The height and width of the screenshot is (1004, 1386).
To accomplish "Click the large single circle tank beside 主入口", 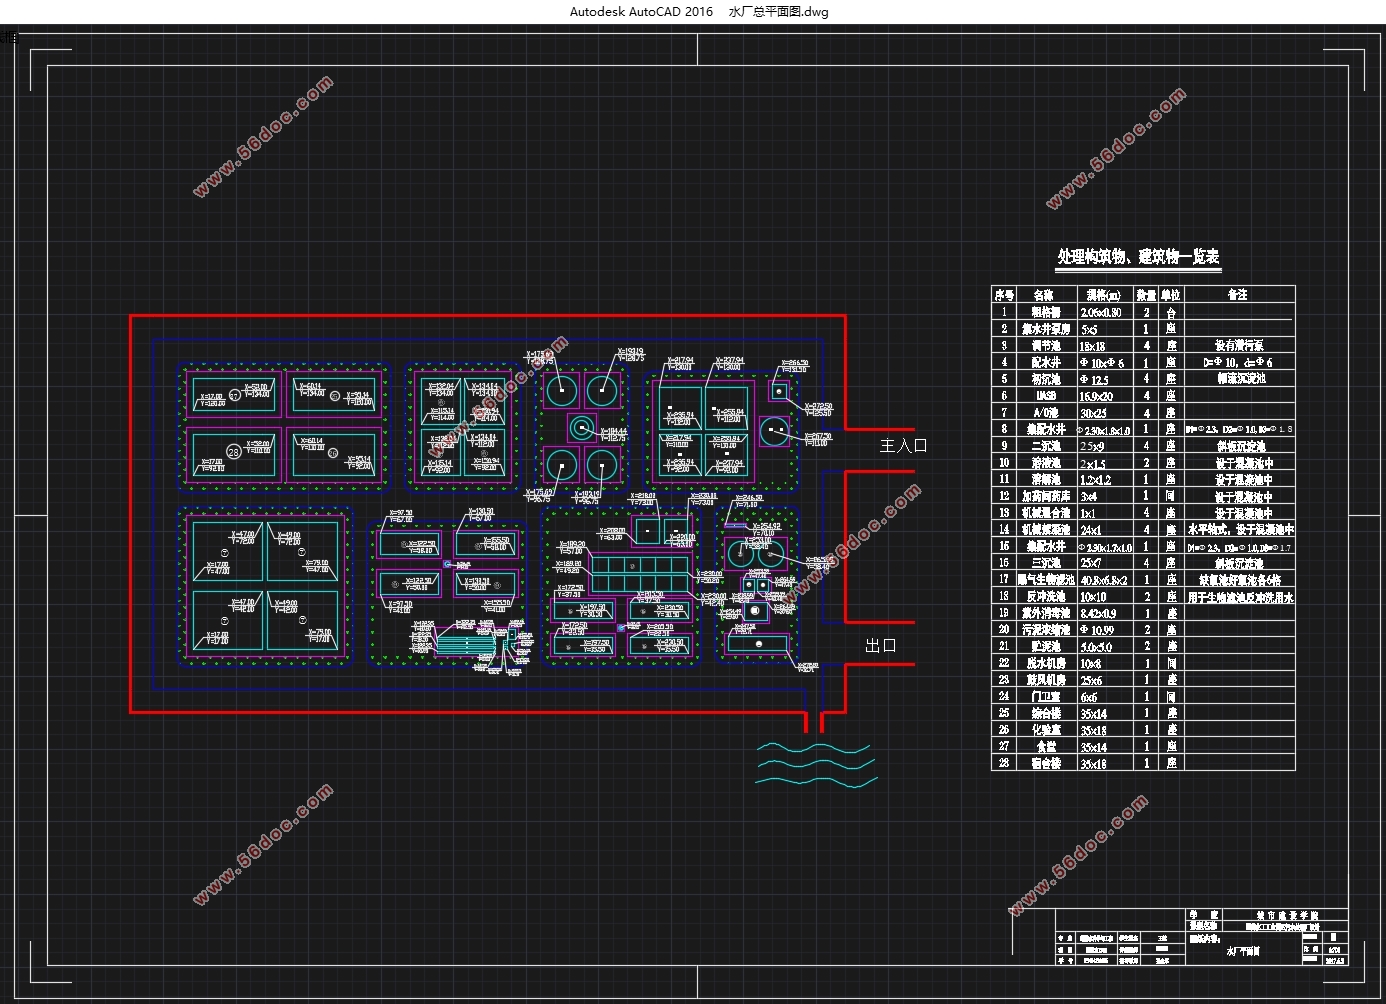I will [x=774, y=432].
